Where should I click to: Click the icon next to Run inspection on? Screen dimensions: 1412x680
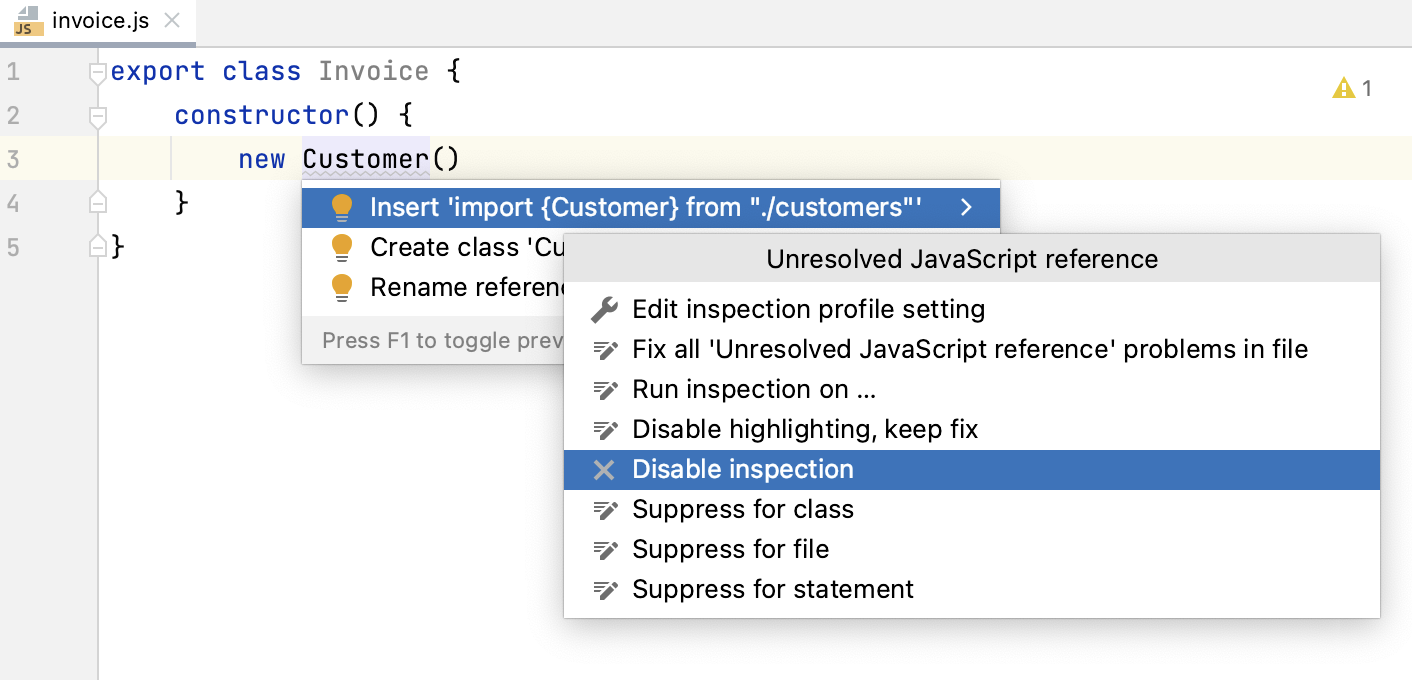pos(604,389)
